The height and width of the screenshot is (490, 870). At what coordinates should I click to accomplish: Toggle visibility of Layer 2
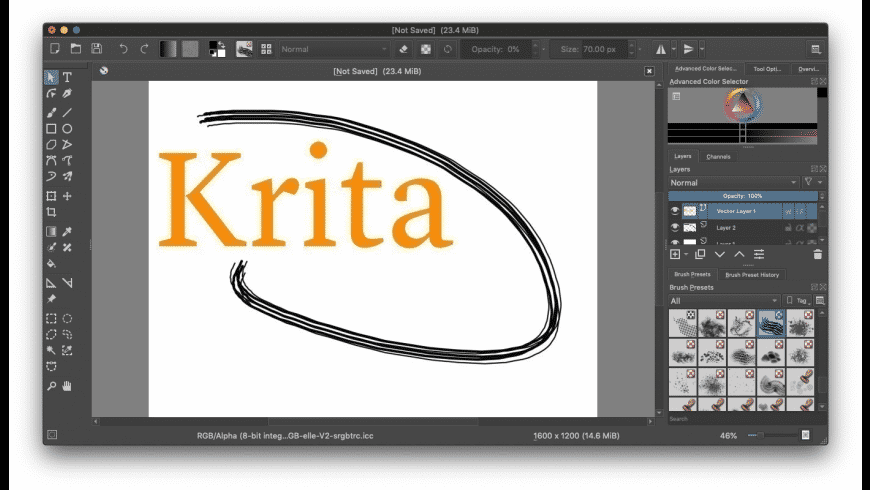(675, 228)
